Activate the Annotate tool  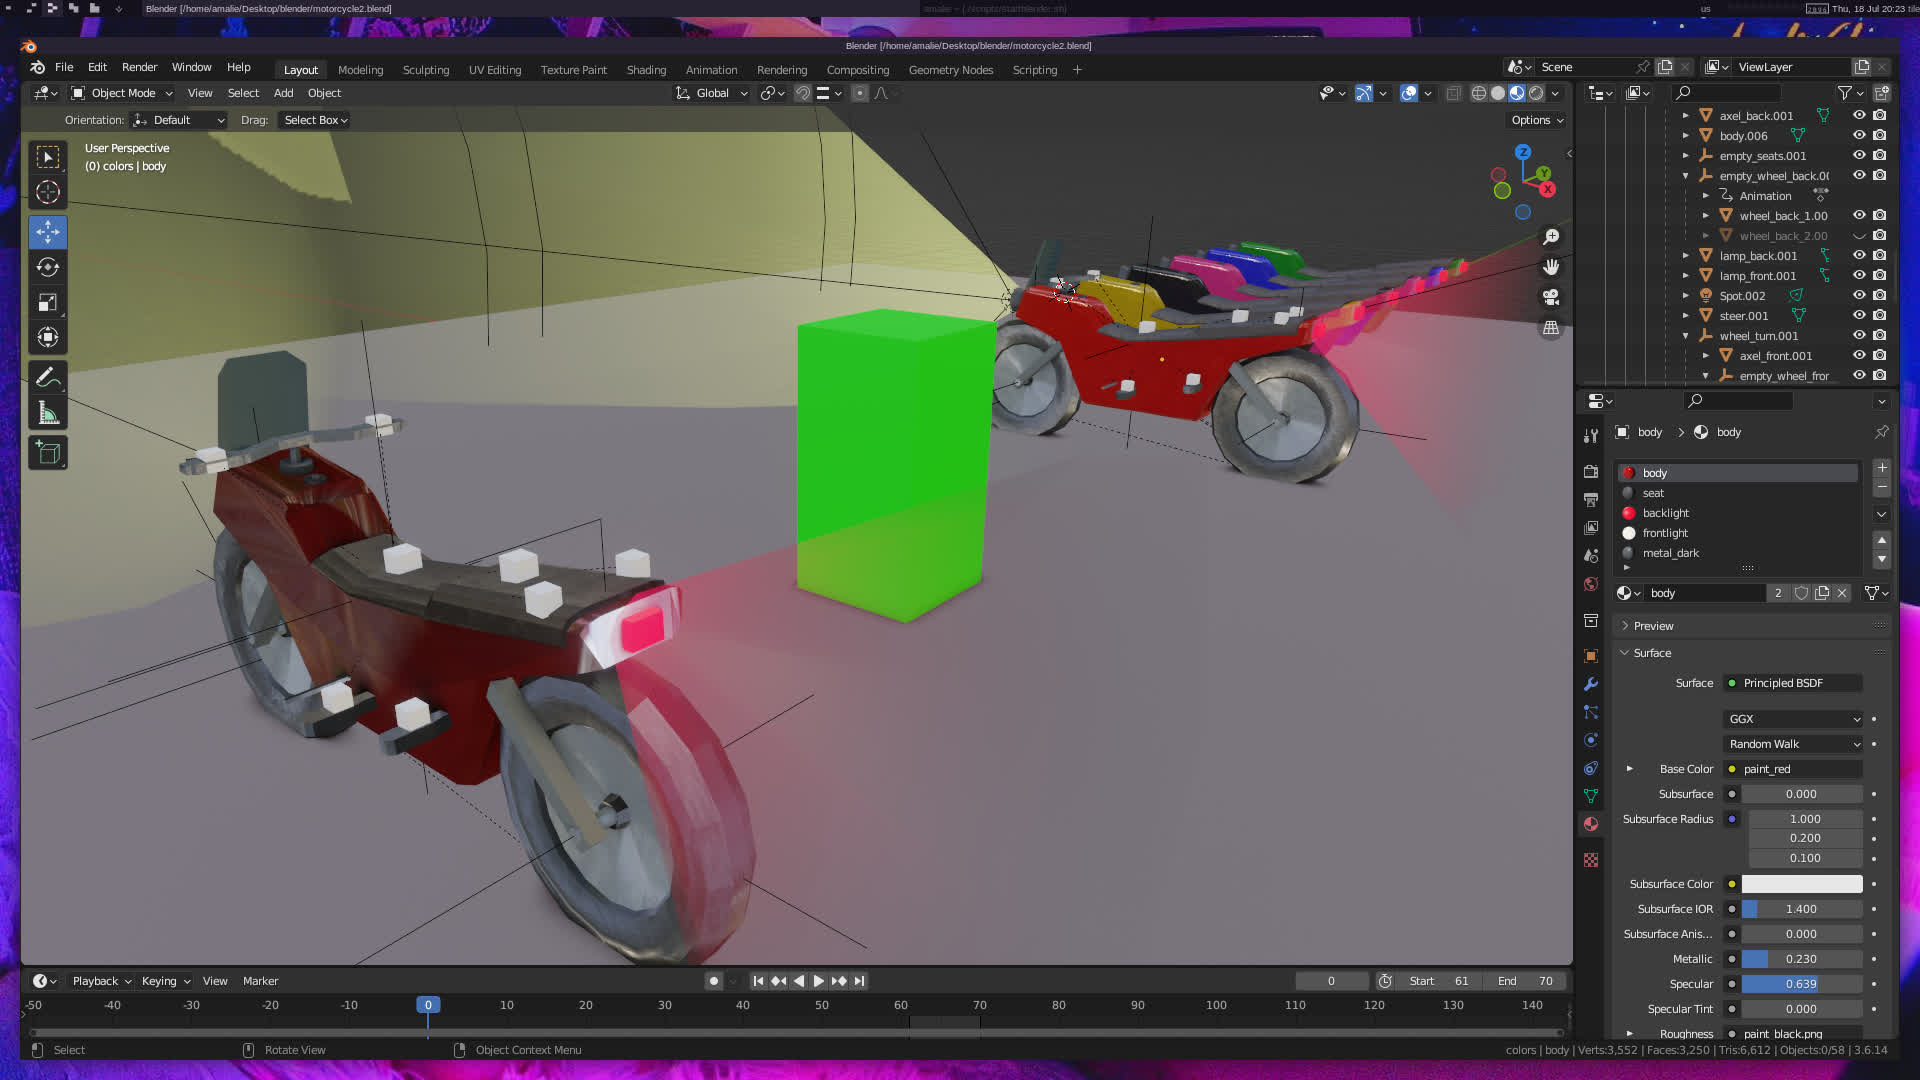(47, 378)
